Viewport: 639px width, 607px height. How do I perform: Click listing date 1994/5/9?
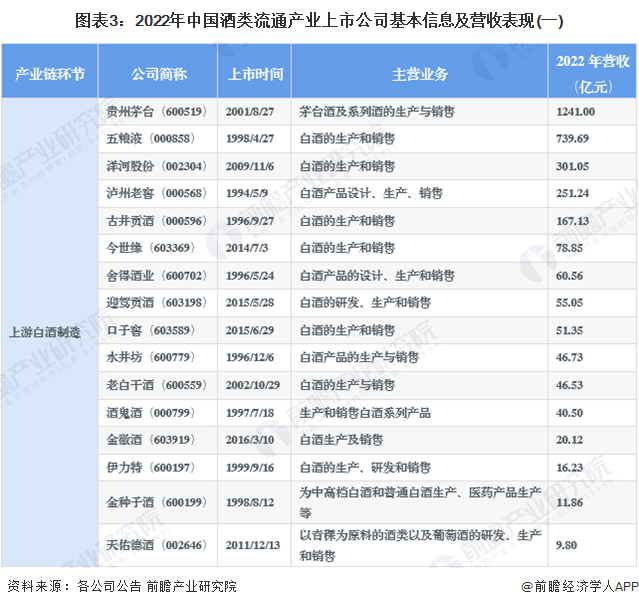[247, 193]
